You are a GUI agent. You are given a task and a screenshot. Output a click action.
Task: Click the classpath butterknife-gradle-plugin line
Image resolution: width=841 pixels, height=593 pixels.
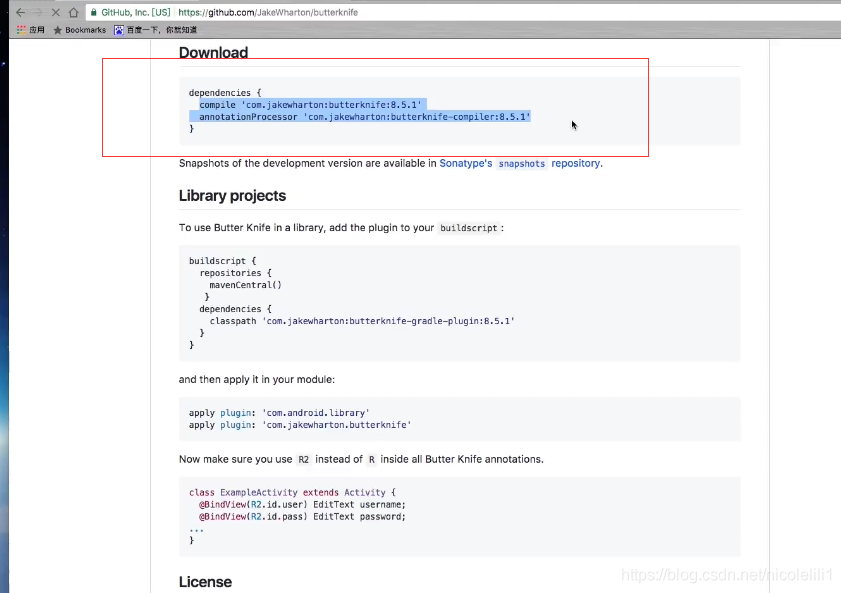(362, 321)
